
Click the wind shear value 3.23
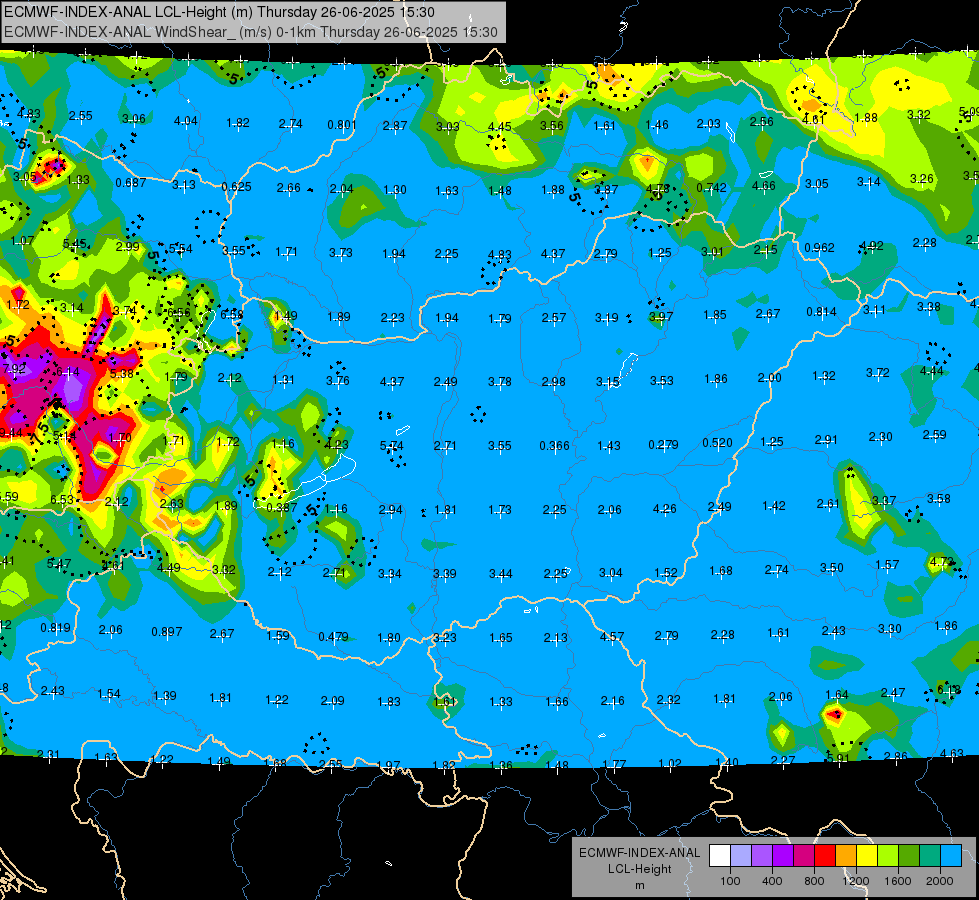click(445, 638)
